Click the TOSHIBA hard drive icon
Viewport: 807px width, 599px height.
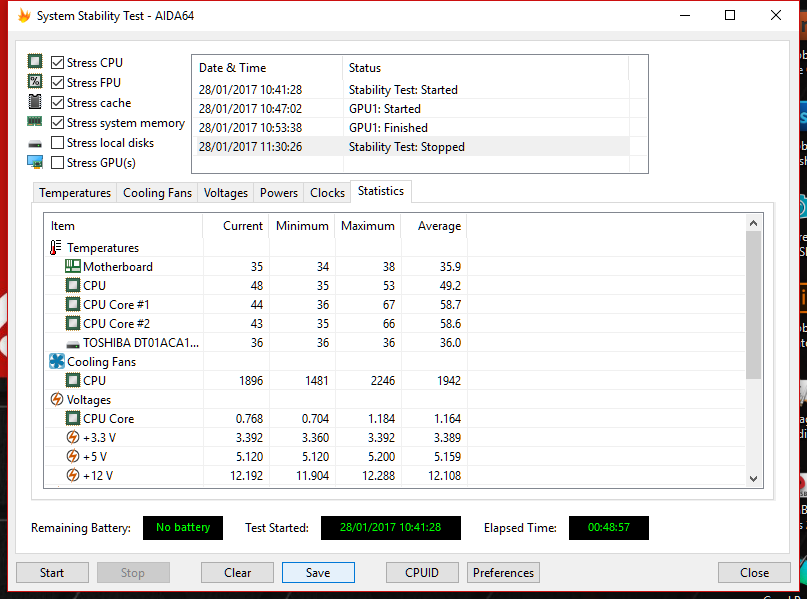tap(73, 344)
